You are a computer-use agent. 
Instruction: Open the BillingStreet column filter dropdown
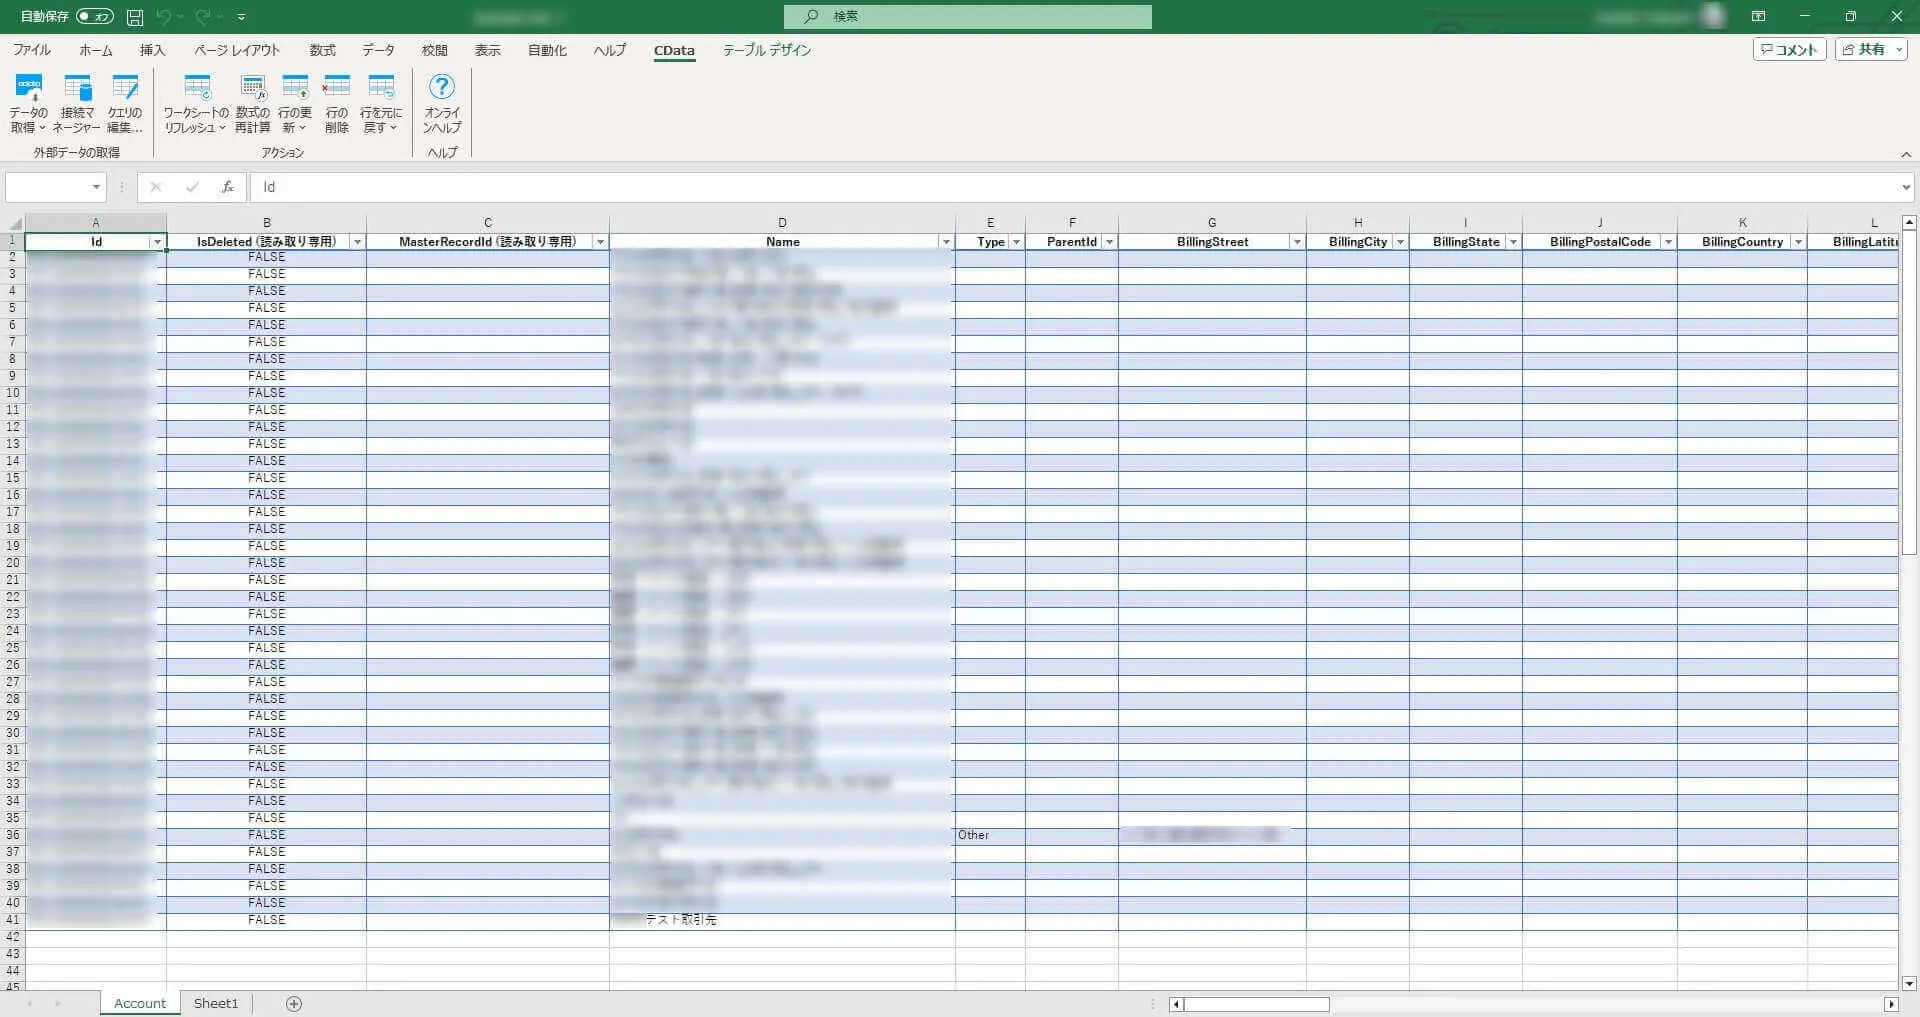(1297, 242)
